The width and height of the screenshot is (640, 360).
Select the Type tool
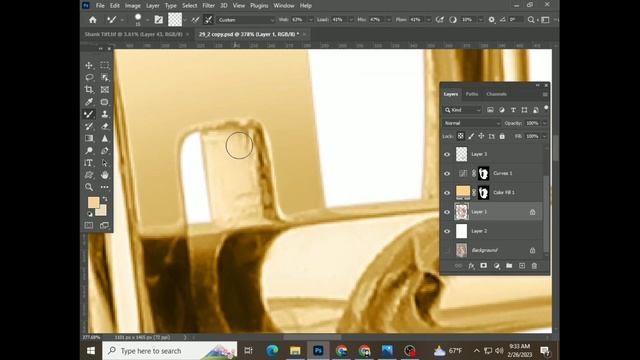coord(89,163)
